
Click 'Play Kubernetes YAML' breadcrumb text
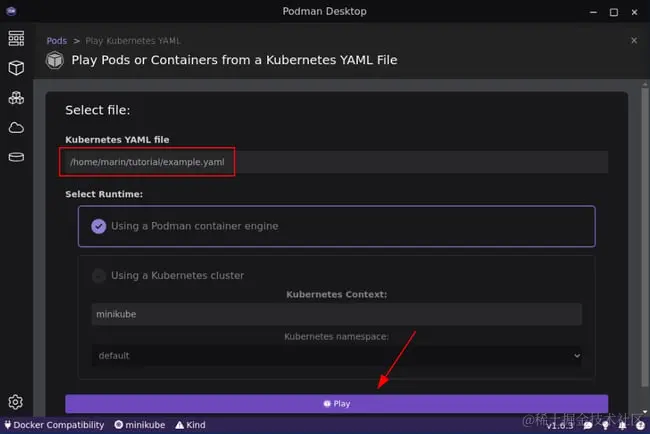133,41
